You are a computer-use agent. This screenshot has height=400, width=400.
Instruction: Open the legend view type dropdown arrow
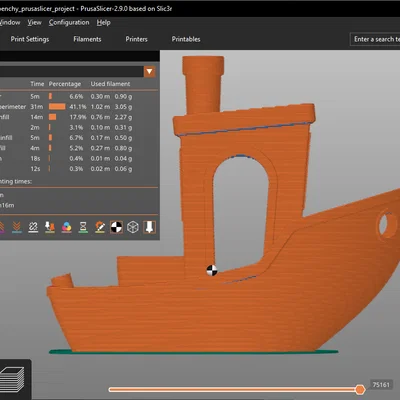click(149, 72)
